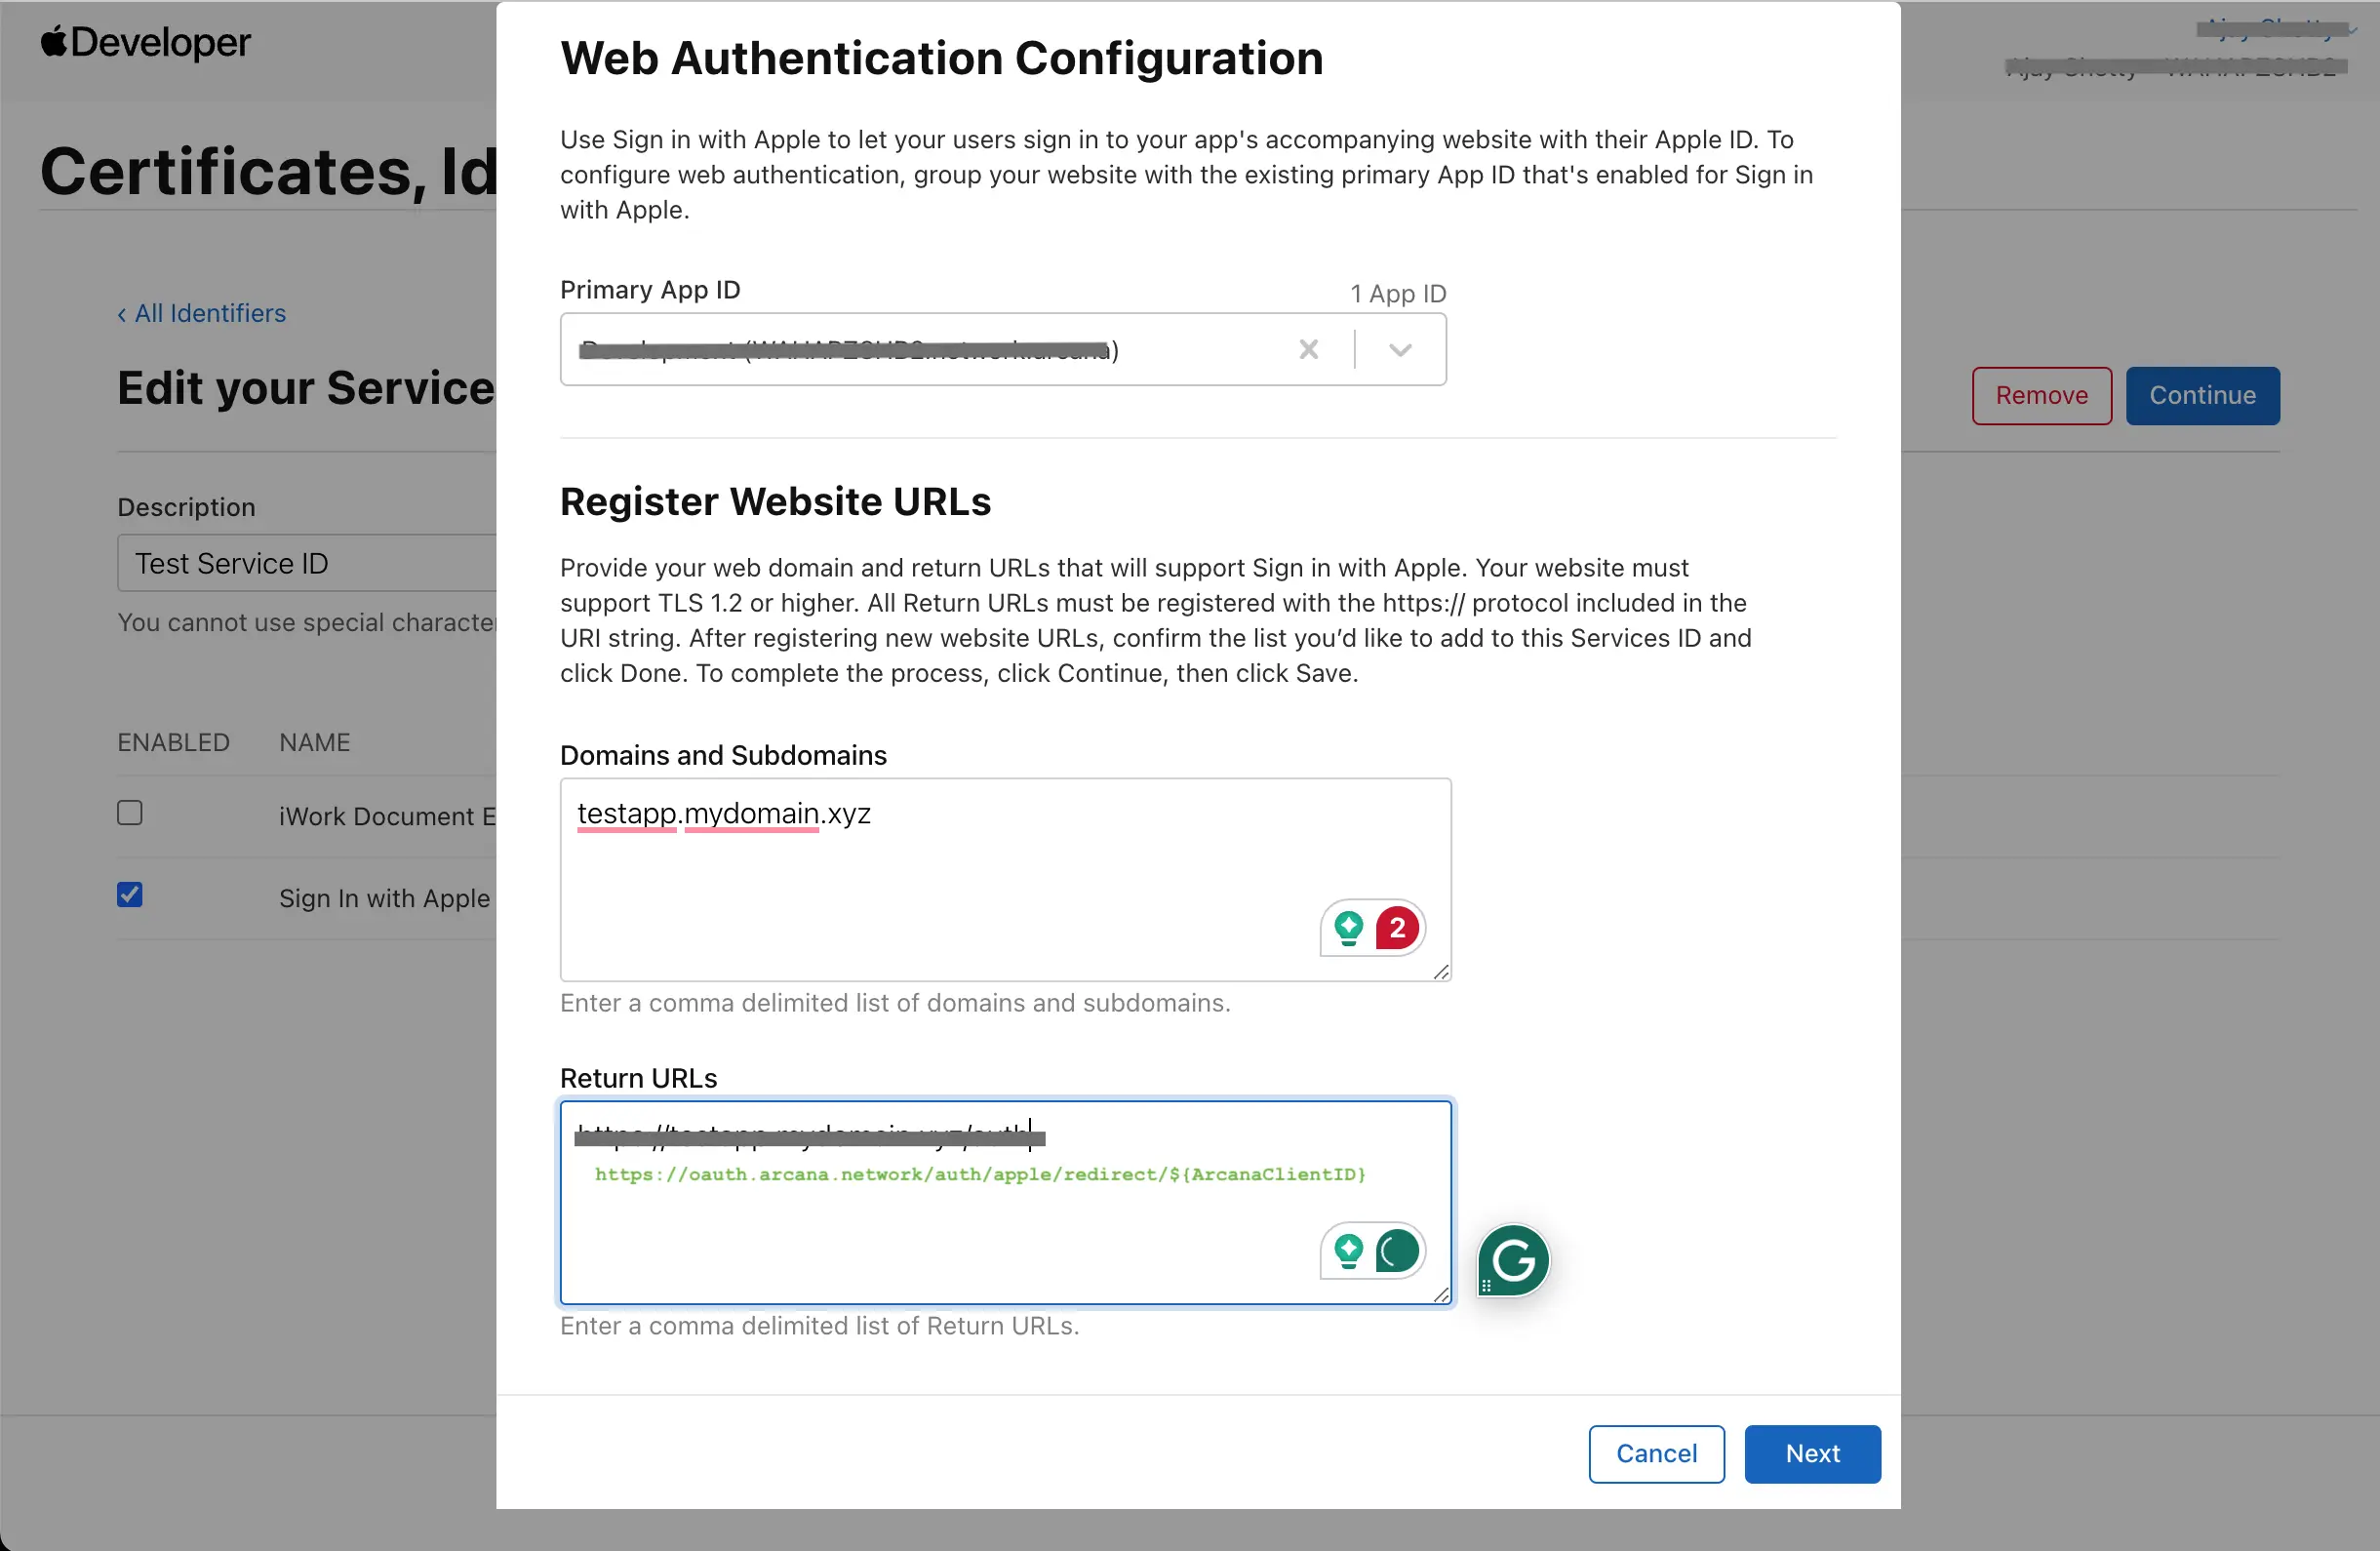Click the NAME column header

click(315, 742)
